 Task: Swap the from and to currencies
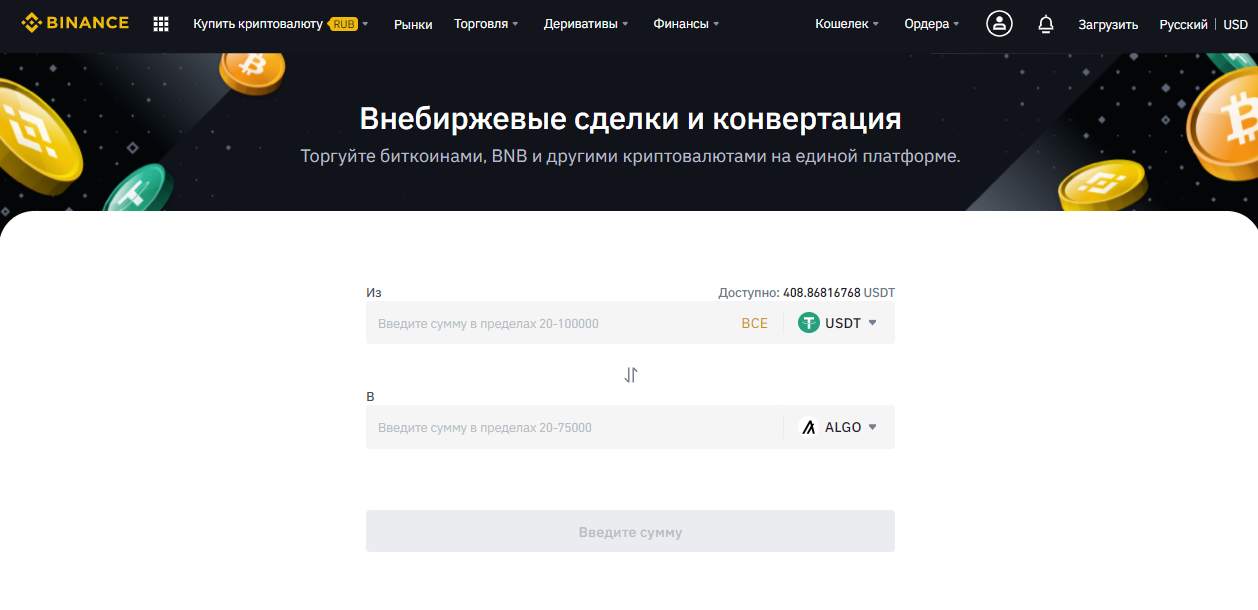(x=631, y=375)
